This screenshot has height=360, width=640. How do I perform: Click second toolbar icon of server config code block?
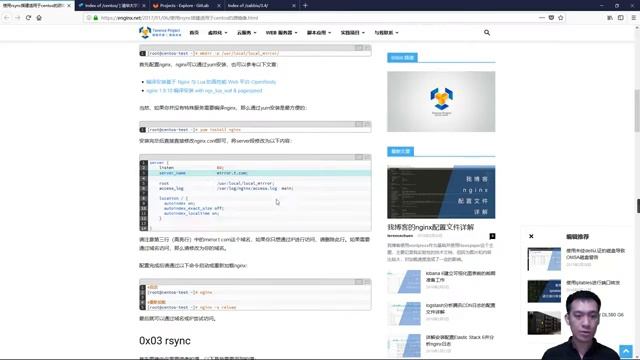[x=367, y=157]
